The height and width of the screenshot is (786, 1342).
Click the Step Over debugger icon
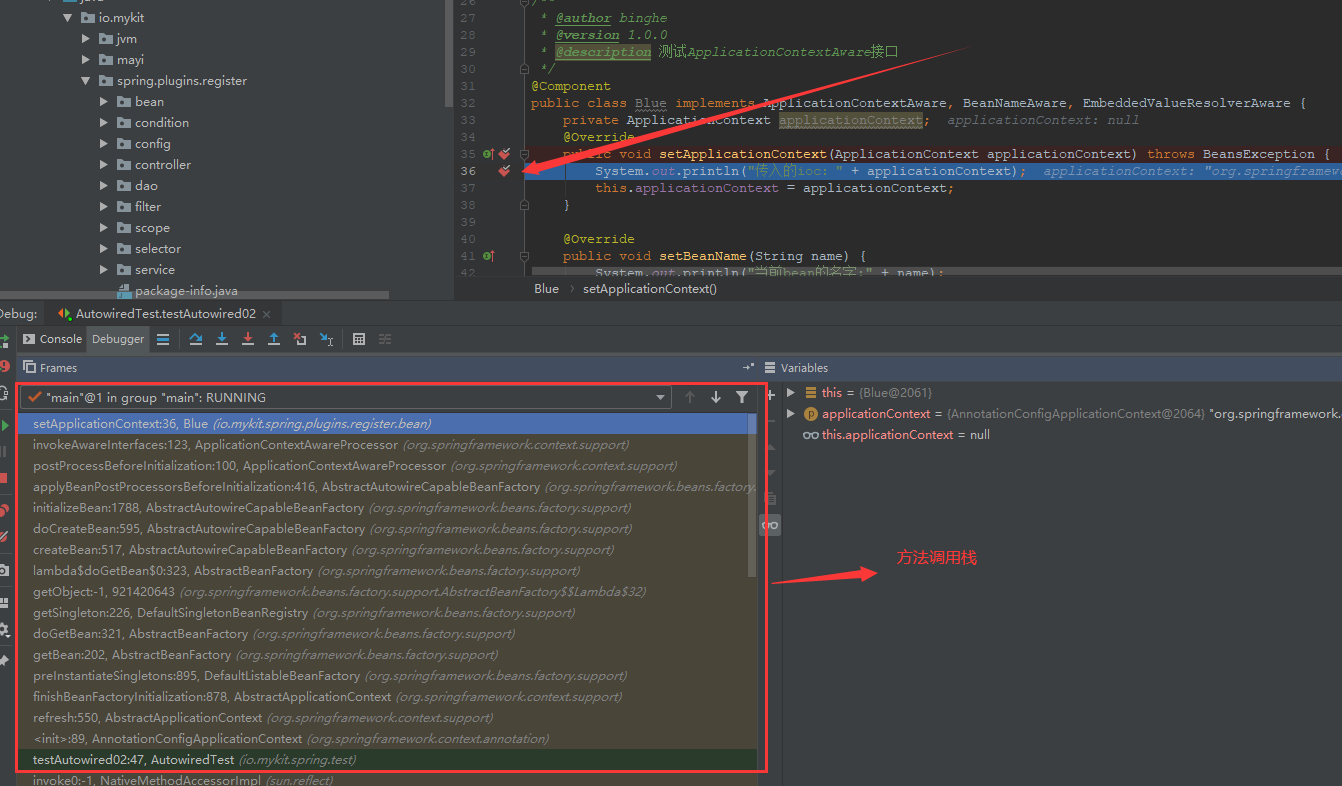pyautogui.click(x=196, y=339)
